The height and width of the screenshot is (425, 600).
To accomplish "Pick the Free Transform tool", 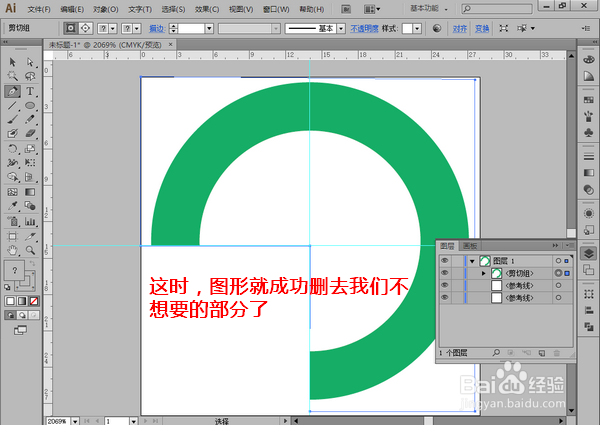I will point(30,163).
